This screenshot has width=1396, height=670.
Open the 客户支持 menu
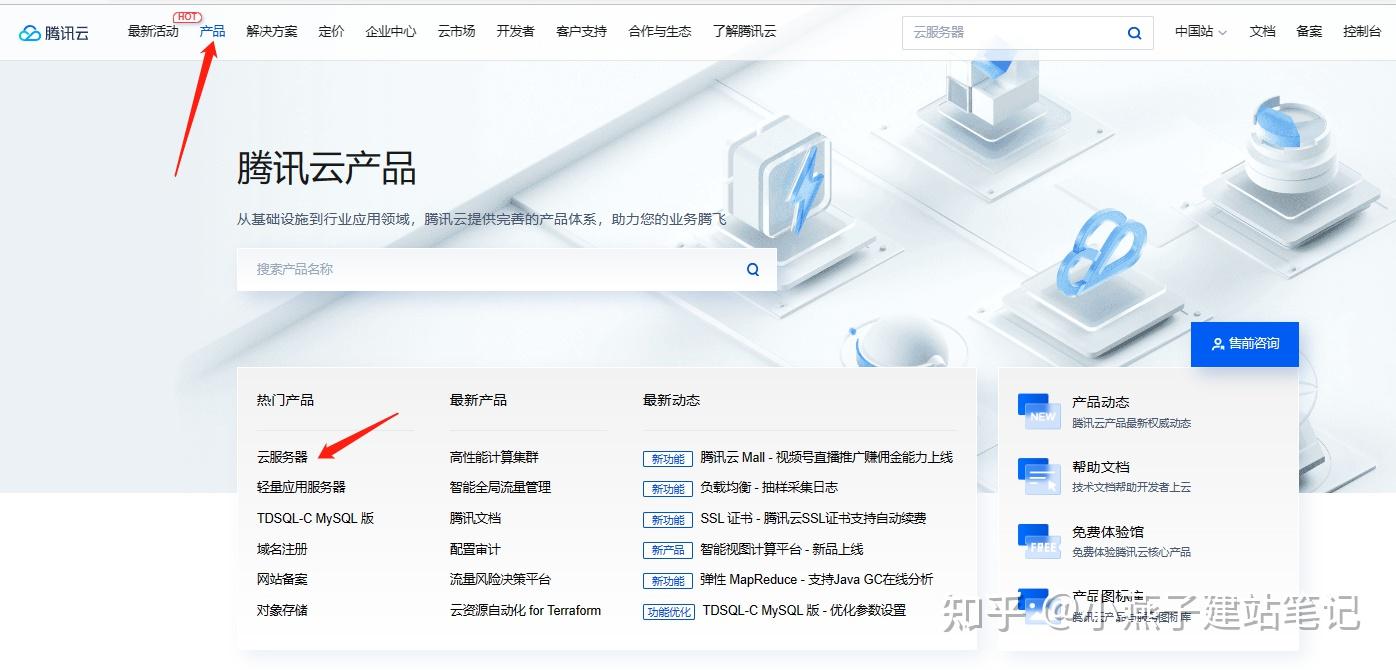coord(581,31)
